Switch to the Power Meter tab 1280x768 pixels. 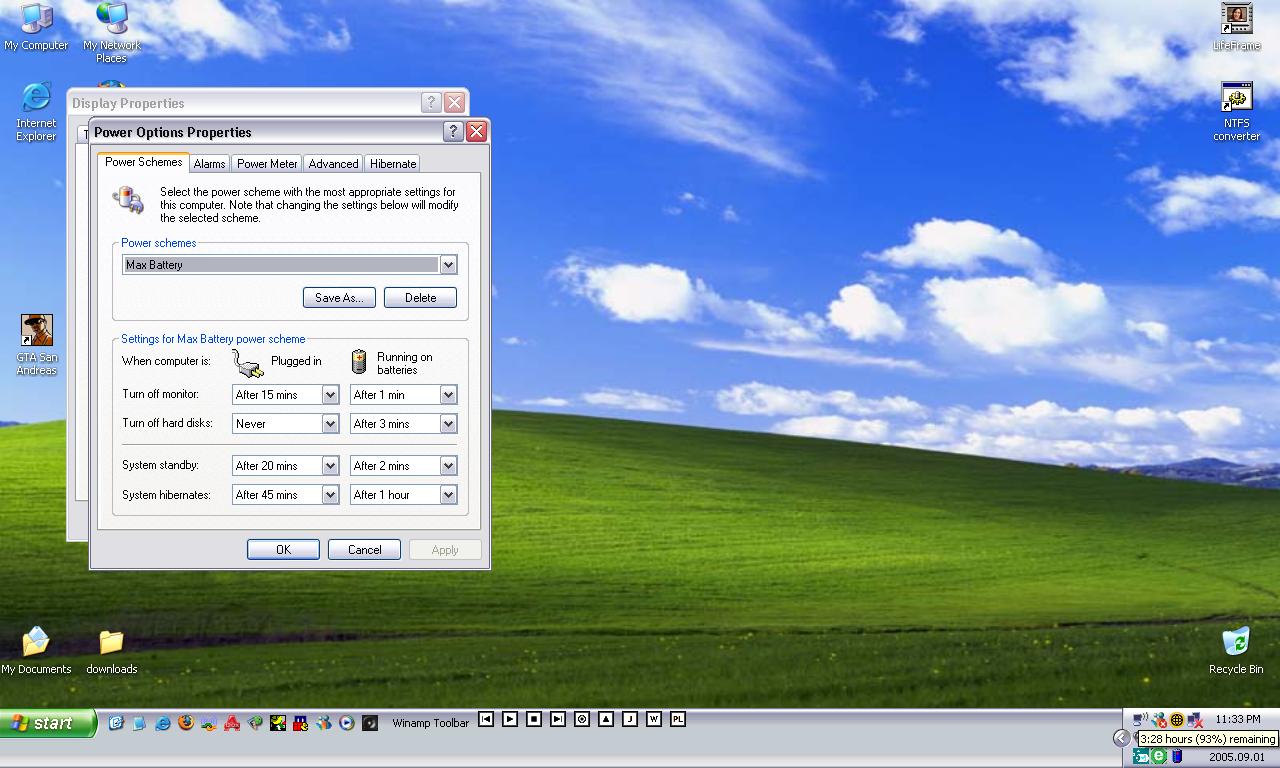click(267, 163)
